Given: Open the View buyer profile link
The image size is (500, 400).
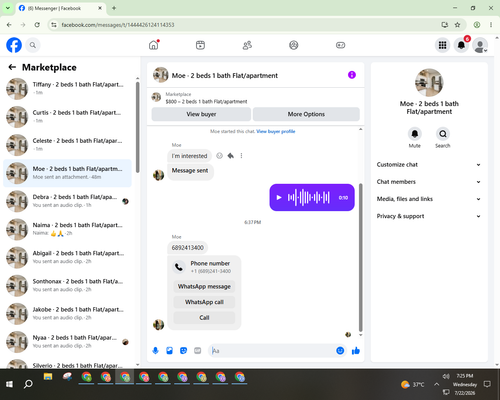Looking at the screenshot, I should pyautogui.click(x=275, y=131).
